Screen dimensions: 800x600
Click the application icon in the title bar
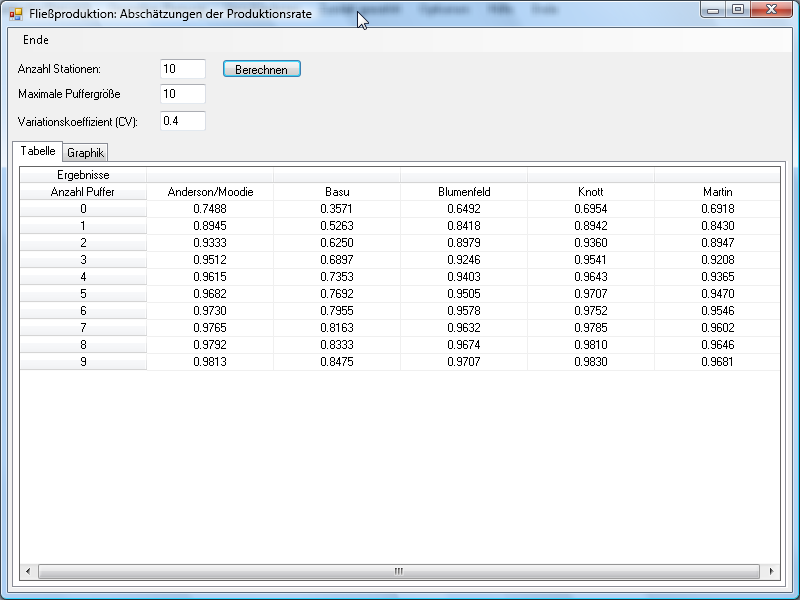[15, 14]
